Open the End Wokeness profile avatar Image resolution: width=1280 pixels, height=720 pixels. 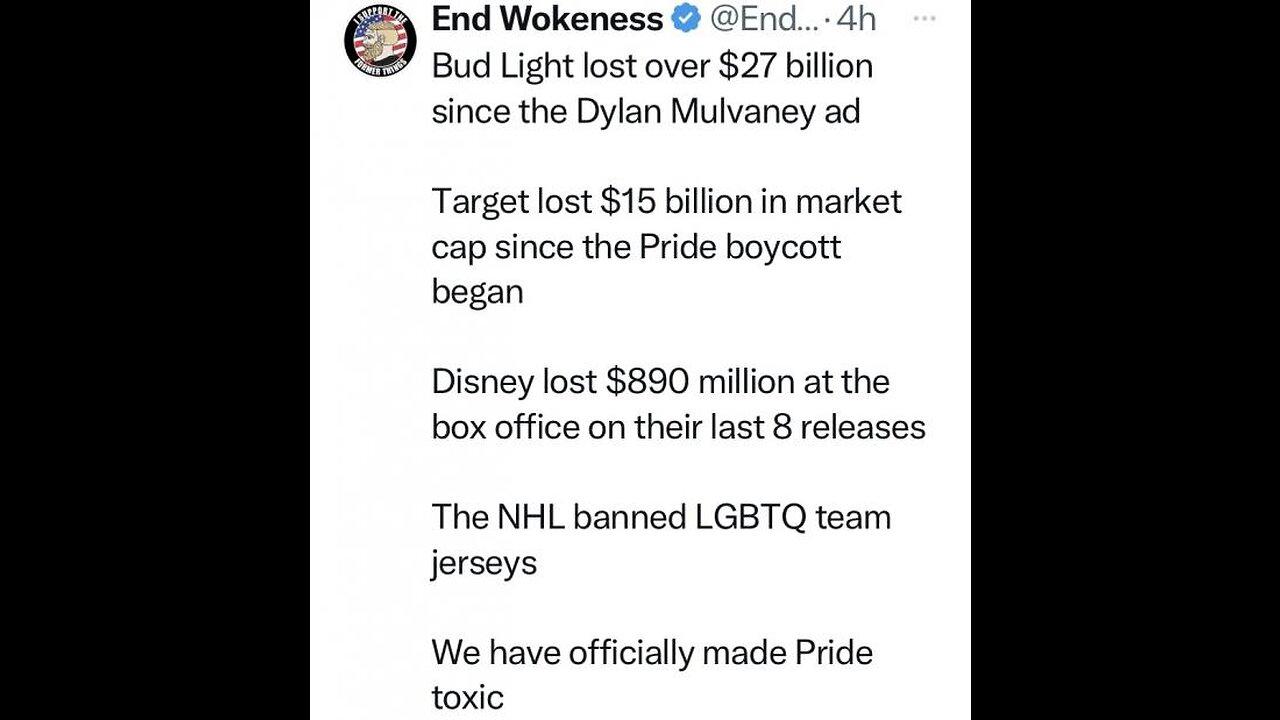(x=379, y=41)
